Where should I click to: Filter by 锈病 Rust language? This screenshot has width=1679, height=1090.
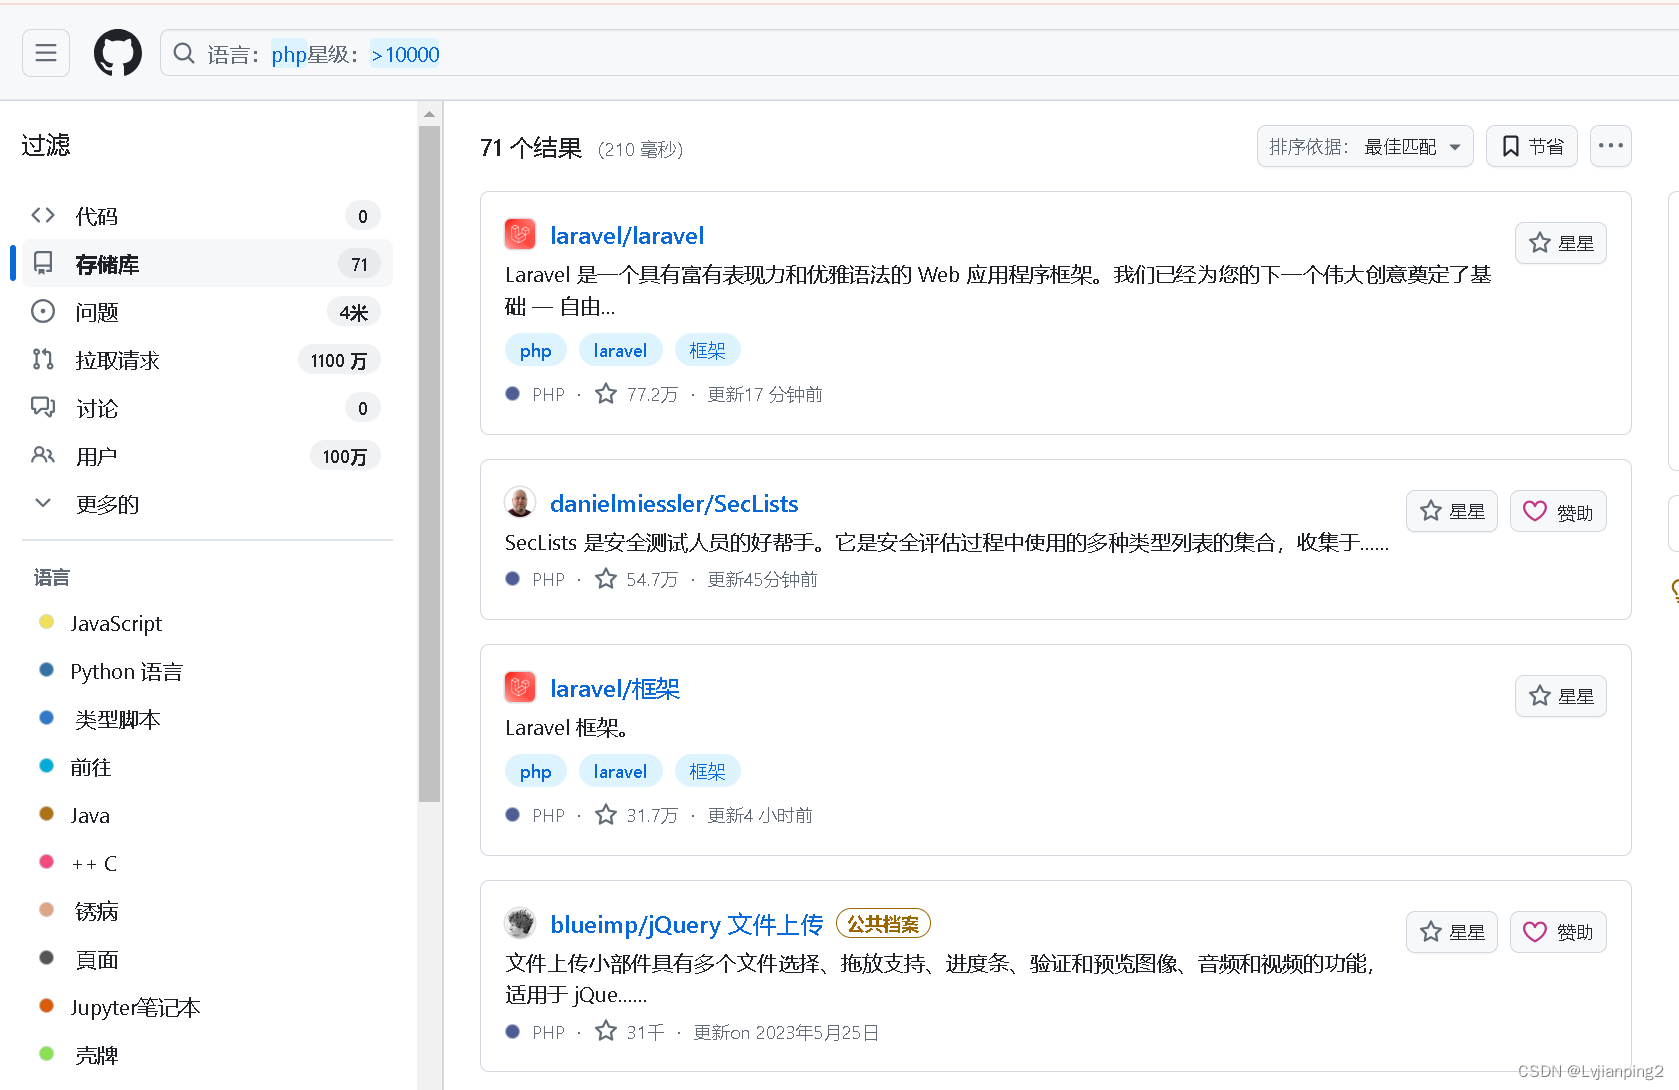(97, 911)
